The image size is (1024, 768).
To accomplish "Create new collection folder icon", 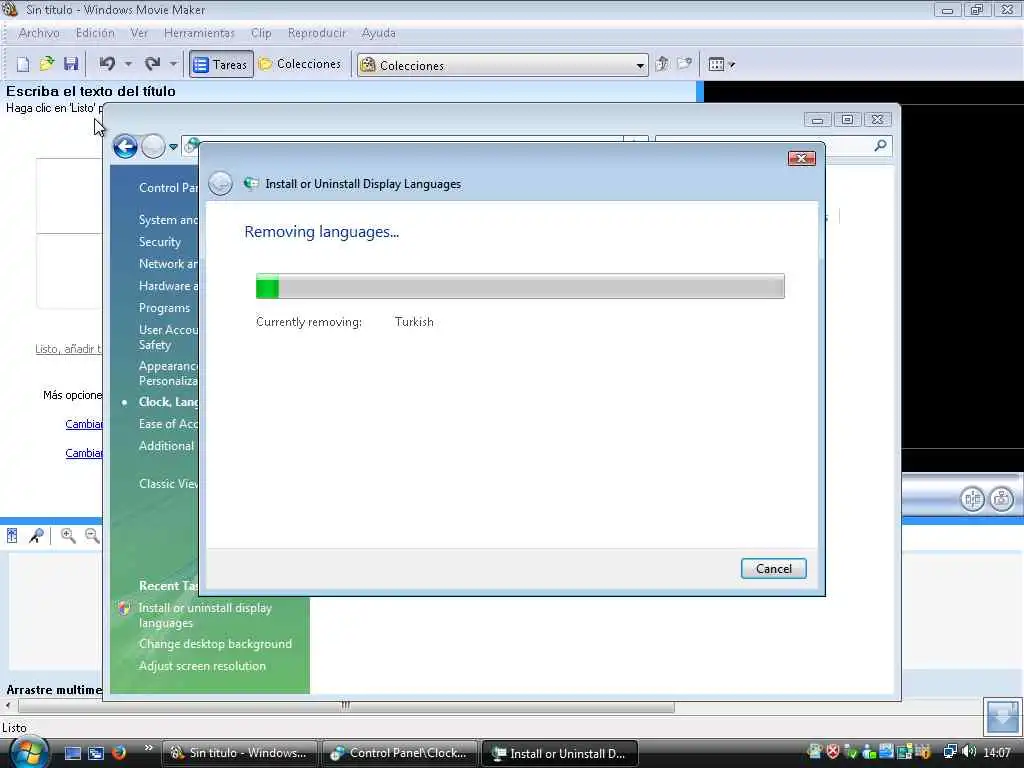I will (x=684, y=64).
